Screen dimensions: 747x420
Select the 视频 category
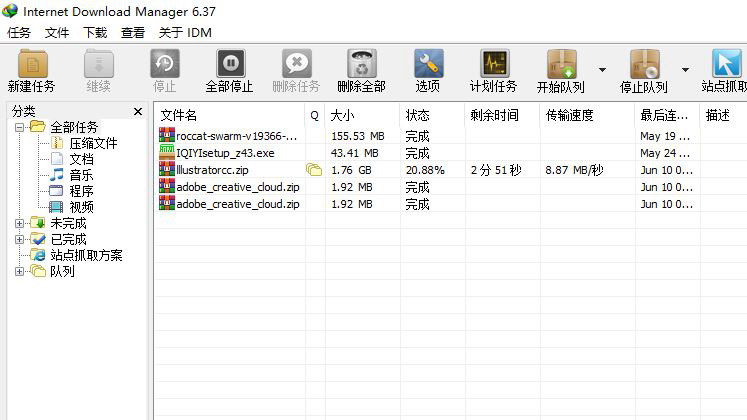click(81, 207)
